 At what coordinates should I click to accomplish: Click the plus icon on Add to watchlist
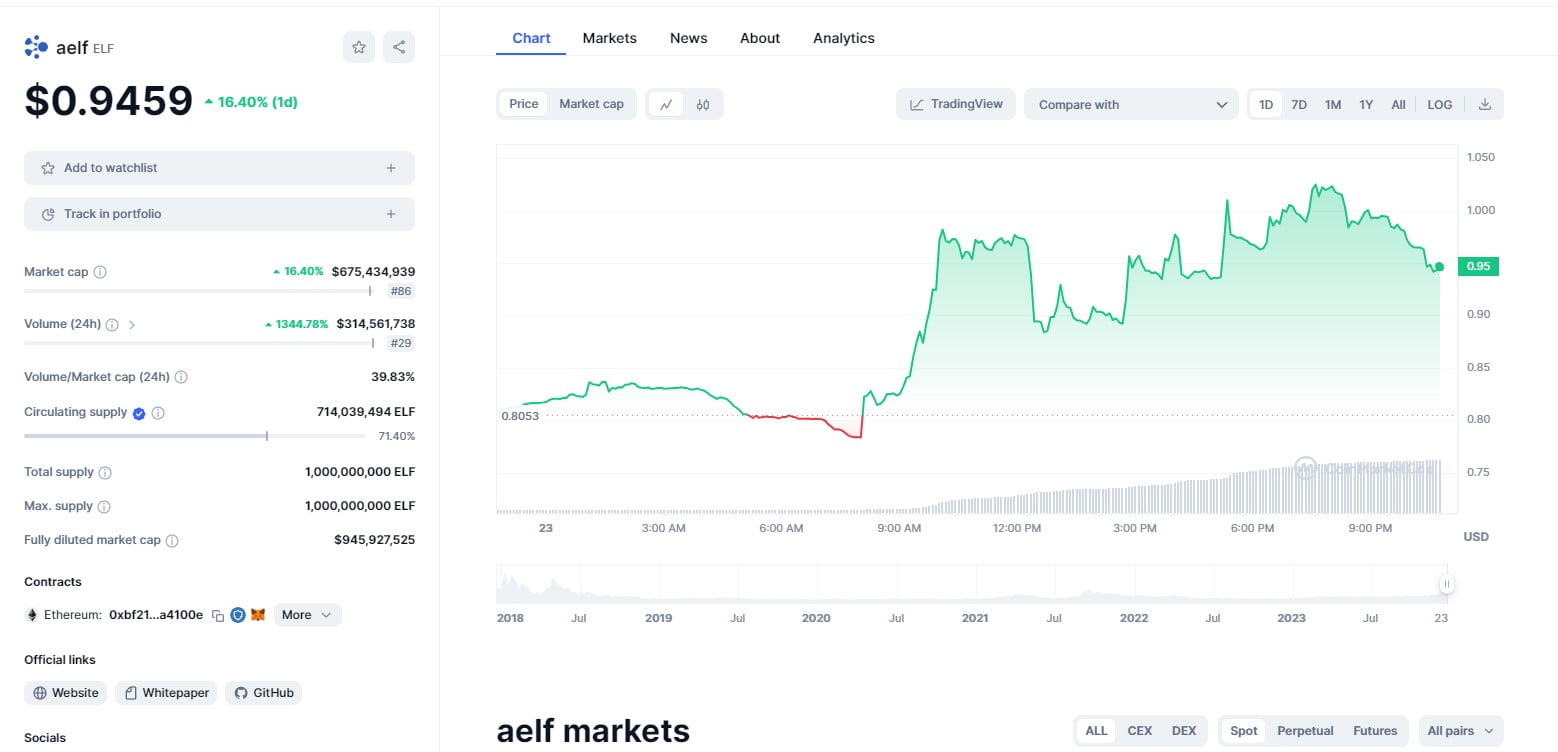[391, 168]
